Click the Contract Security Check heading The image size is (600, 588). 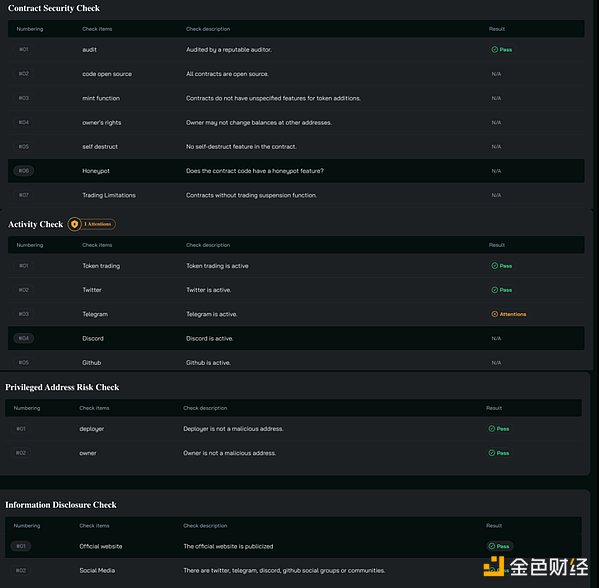click(x=54, y=8)
